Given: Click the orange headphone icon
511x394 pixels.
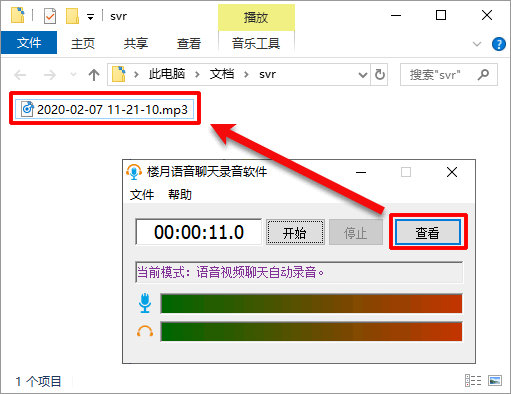Looking at the screenshot, I should [145, 331].
